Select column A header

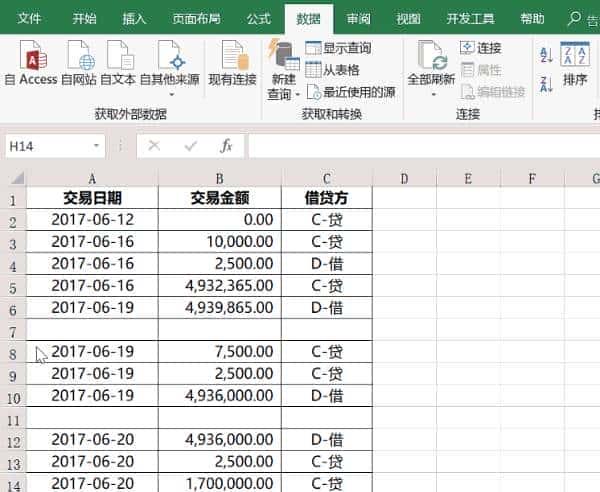(92, 179)
